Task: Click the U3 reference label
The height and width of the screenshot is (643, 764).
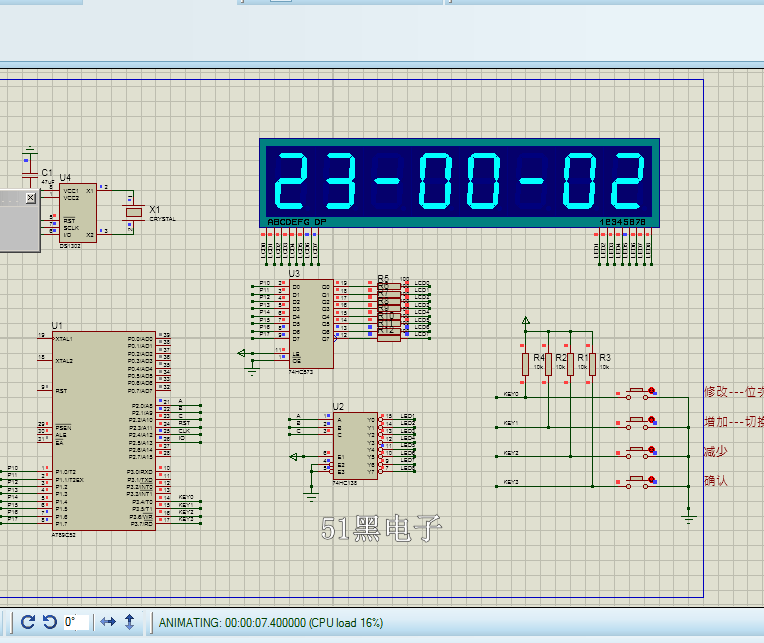Action: pyautogui.click(x=294, y=273)
